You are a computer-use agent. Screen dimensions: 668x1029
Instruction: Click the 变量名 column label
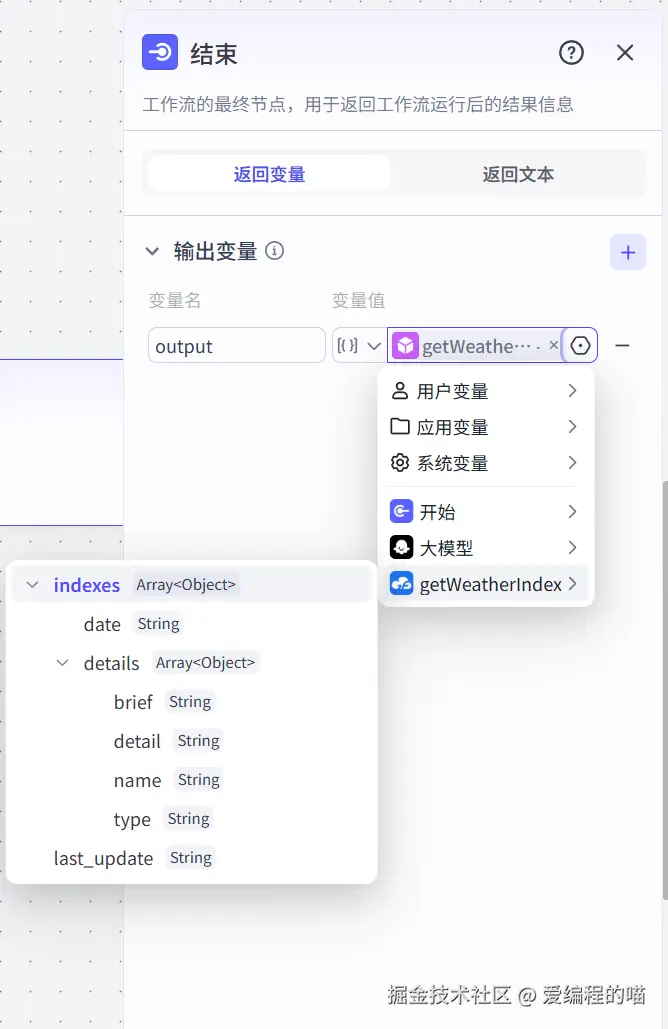[x=175, y=301]
